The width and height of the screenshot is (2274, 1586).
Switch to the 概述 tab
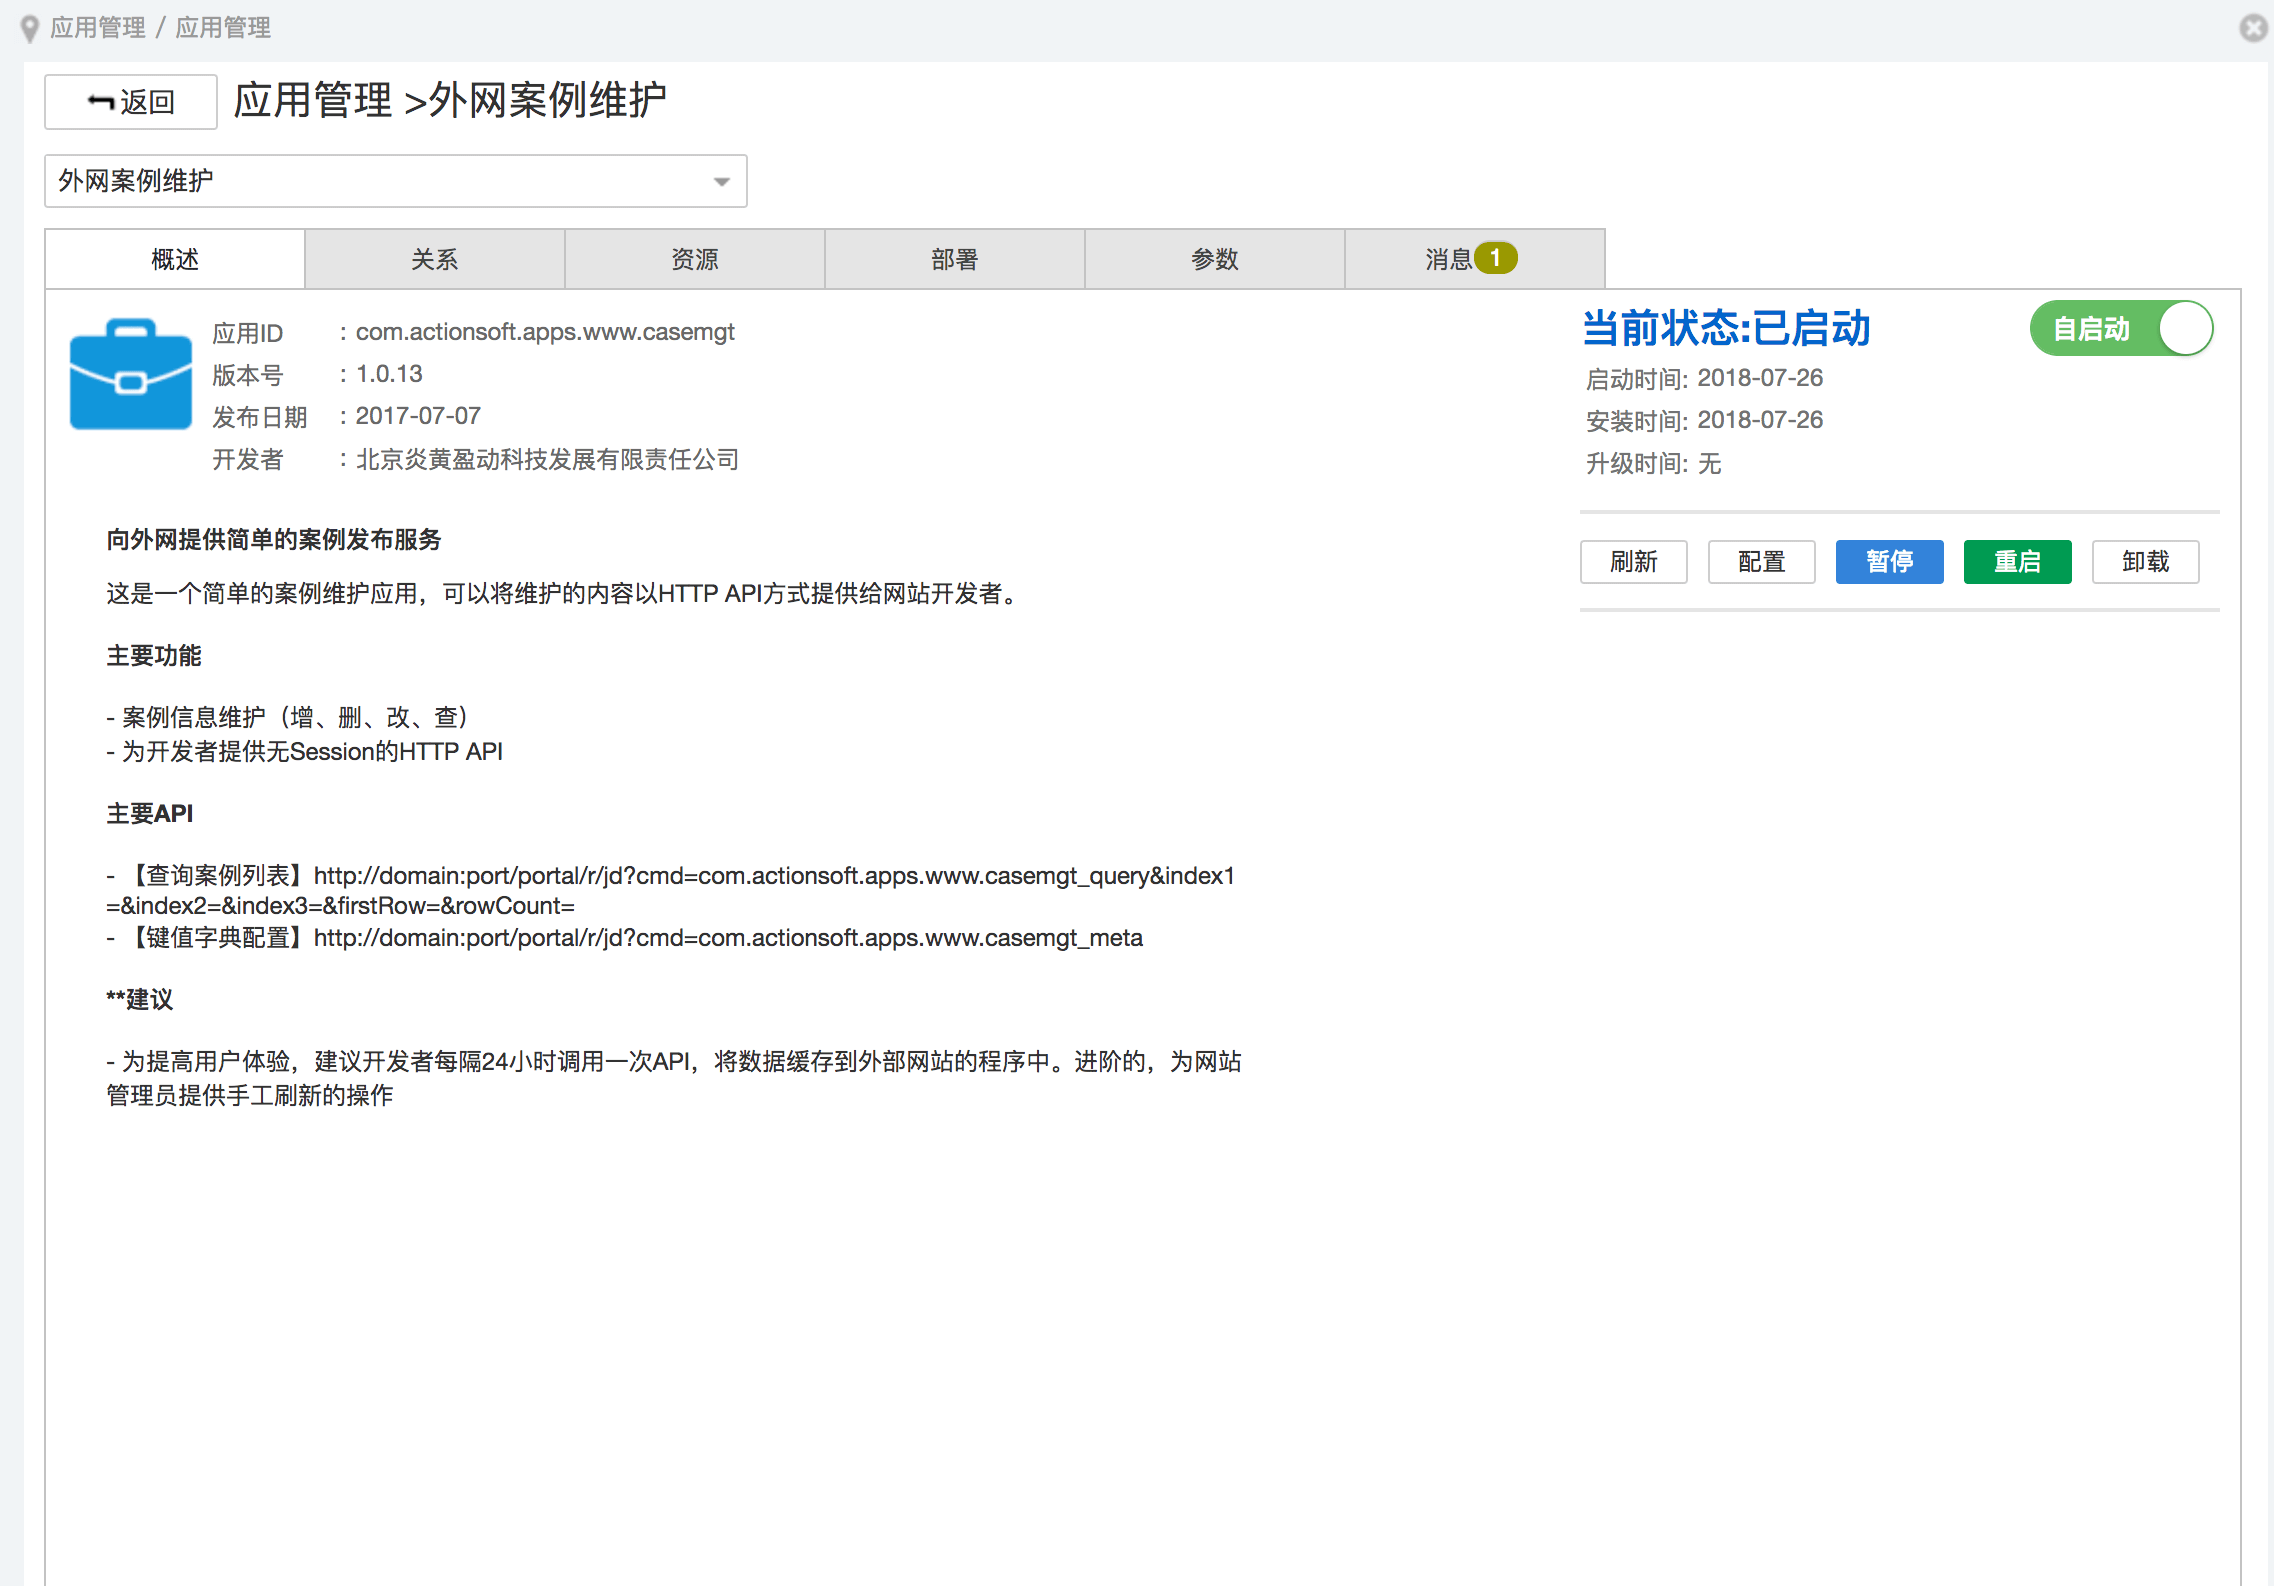(x=175, y=259)
